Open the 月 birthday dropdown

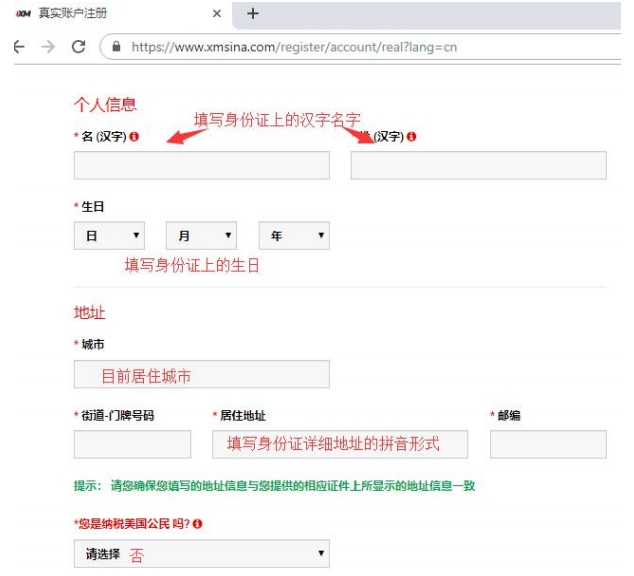click(x=201, y=236)
